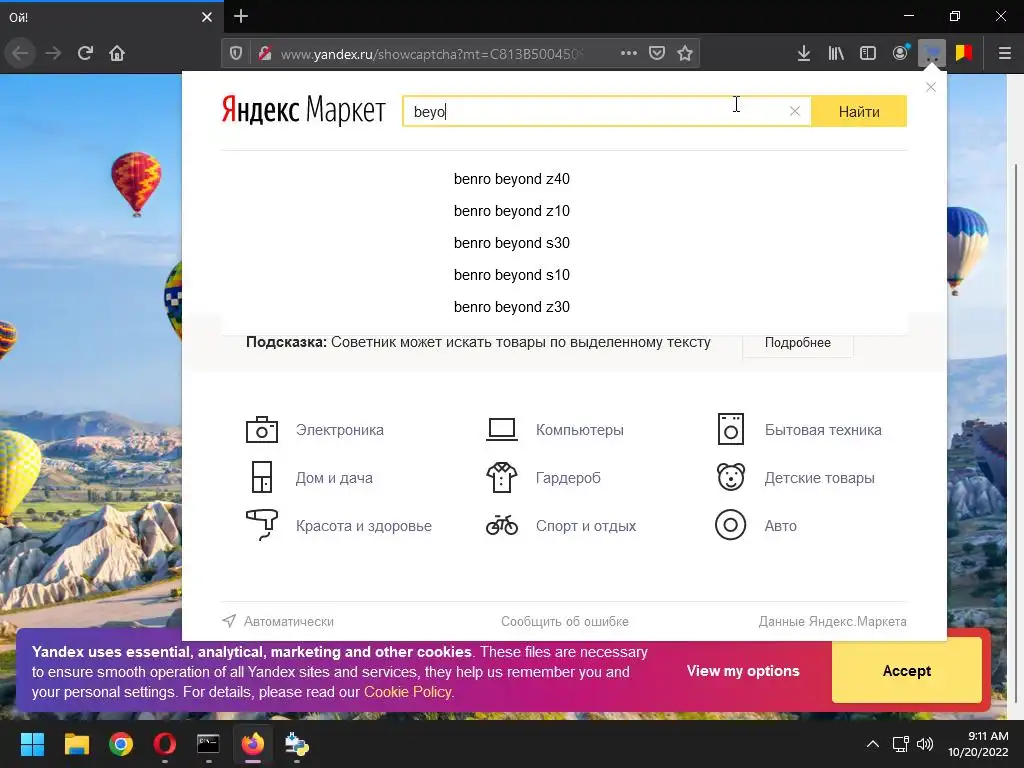Go back with the back arrow
This screenshot has width=1024, height=768.
click(x=21, y=53)
